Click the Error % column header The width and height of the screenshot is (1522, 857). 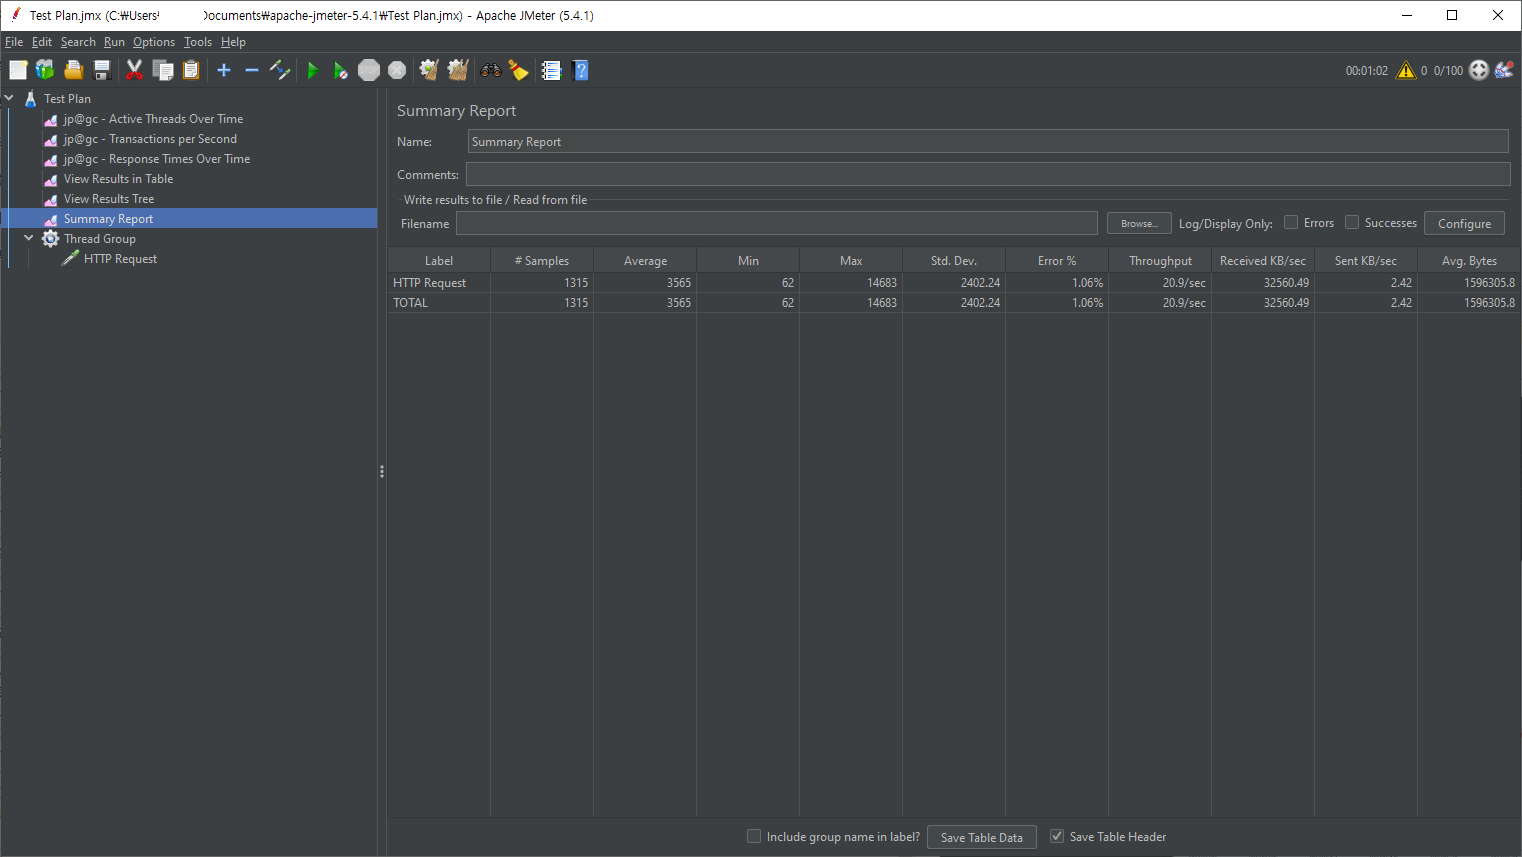(x=1057, y=260)
